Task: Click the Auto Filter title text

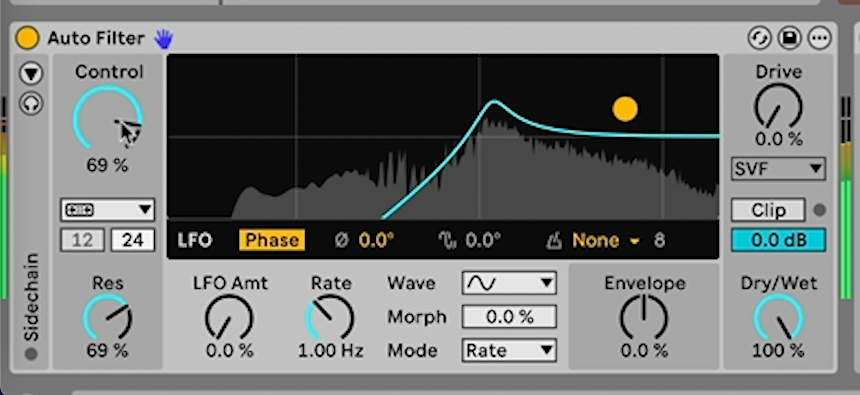Action: click(x=96, y=38)
